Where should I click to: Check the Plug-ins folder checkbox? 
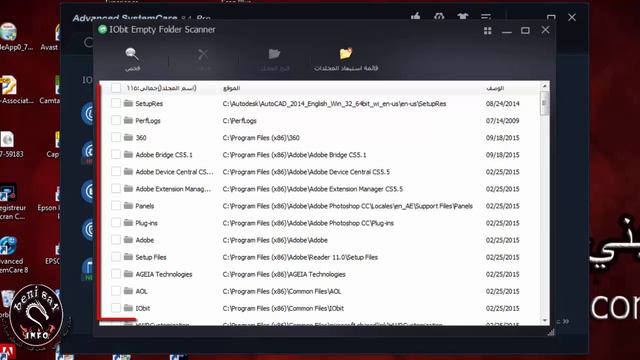tap(116, 223)
